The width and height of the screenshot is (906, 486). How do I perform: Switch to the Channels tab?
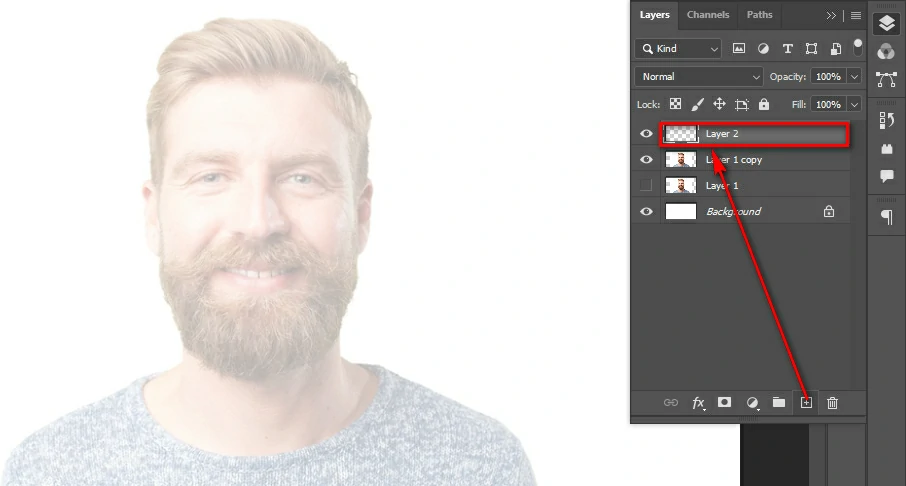[708, 15]
